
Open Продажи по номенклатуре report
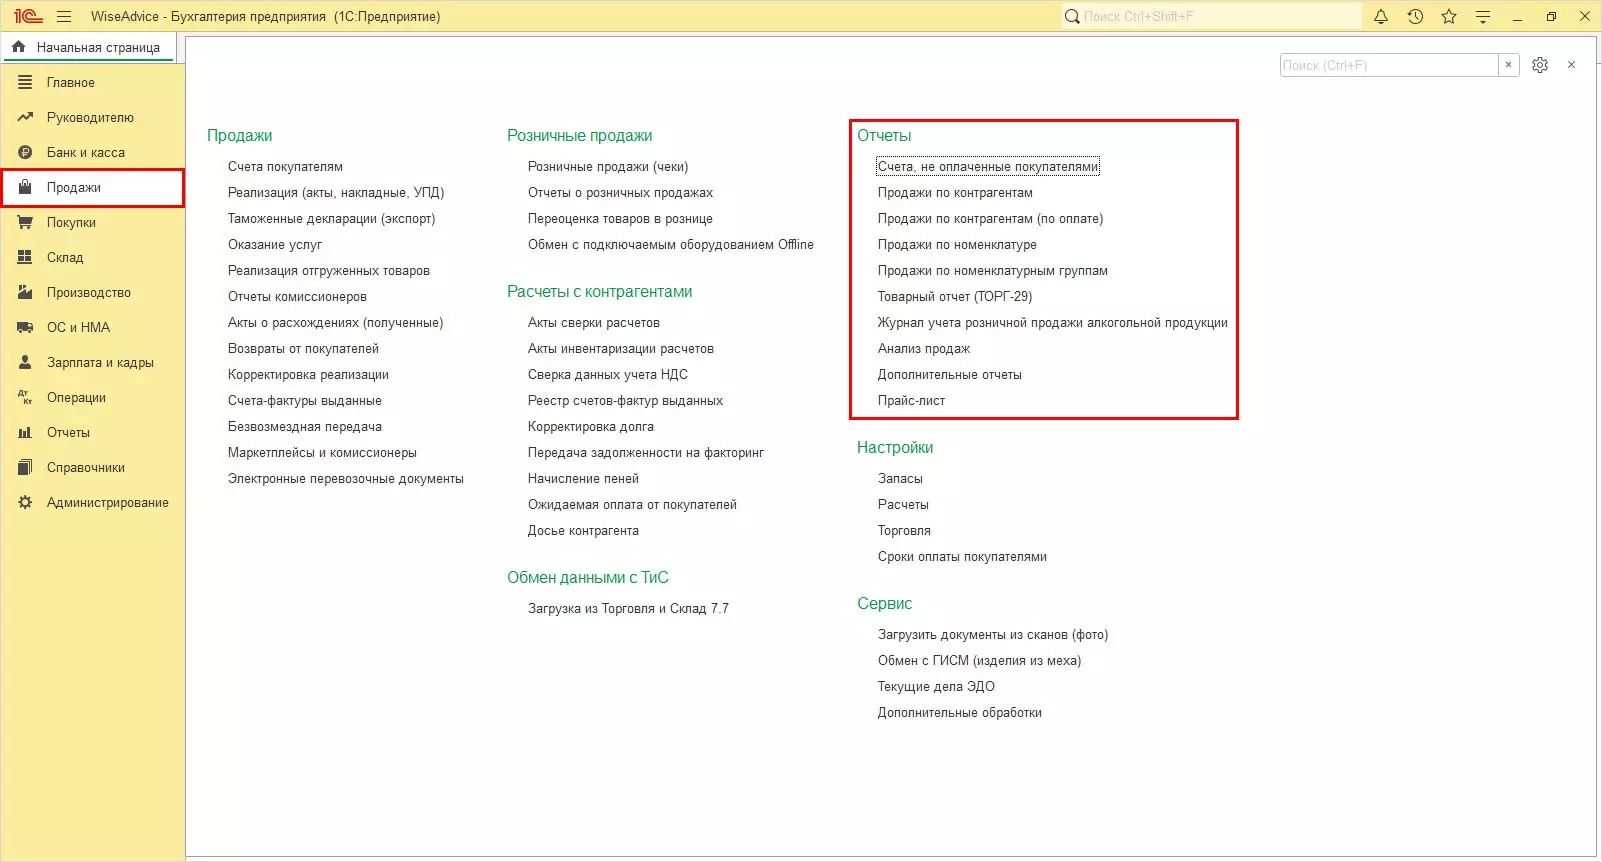[957, 244]
